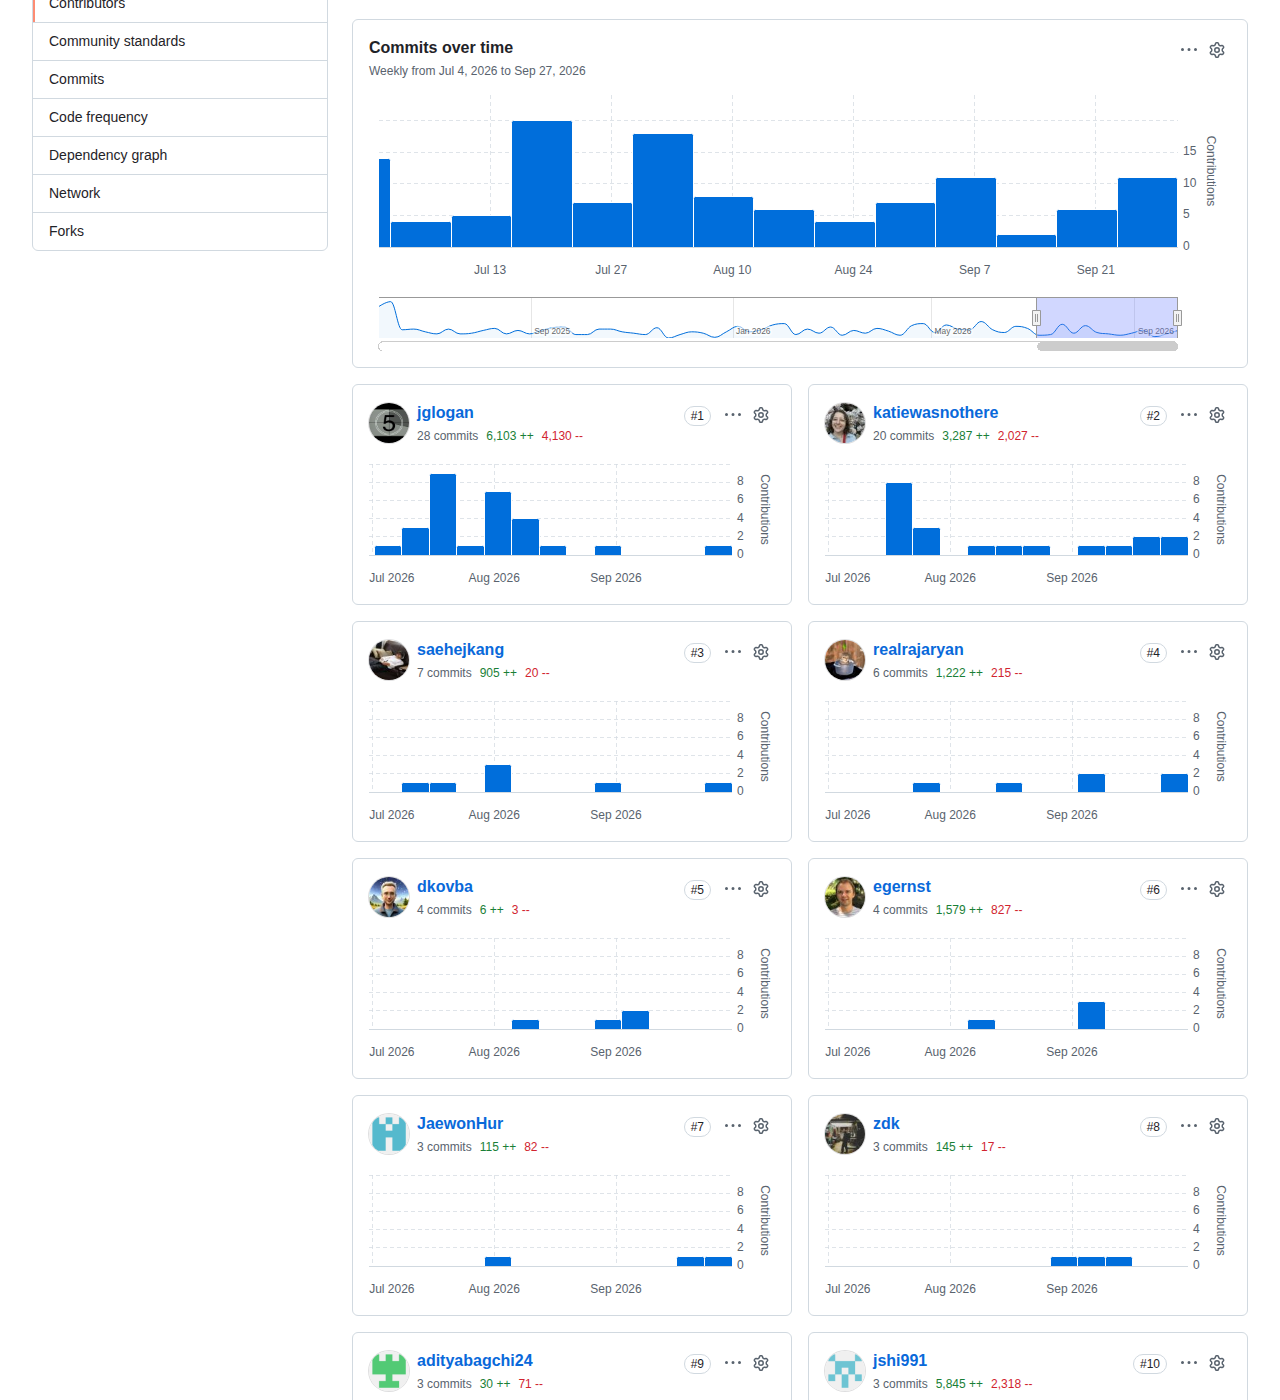Open Code frequency insights page
This screenshot has height=1400, width=1280.
click(x=180, y=117)
